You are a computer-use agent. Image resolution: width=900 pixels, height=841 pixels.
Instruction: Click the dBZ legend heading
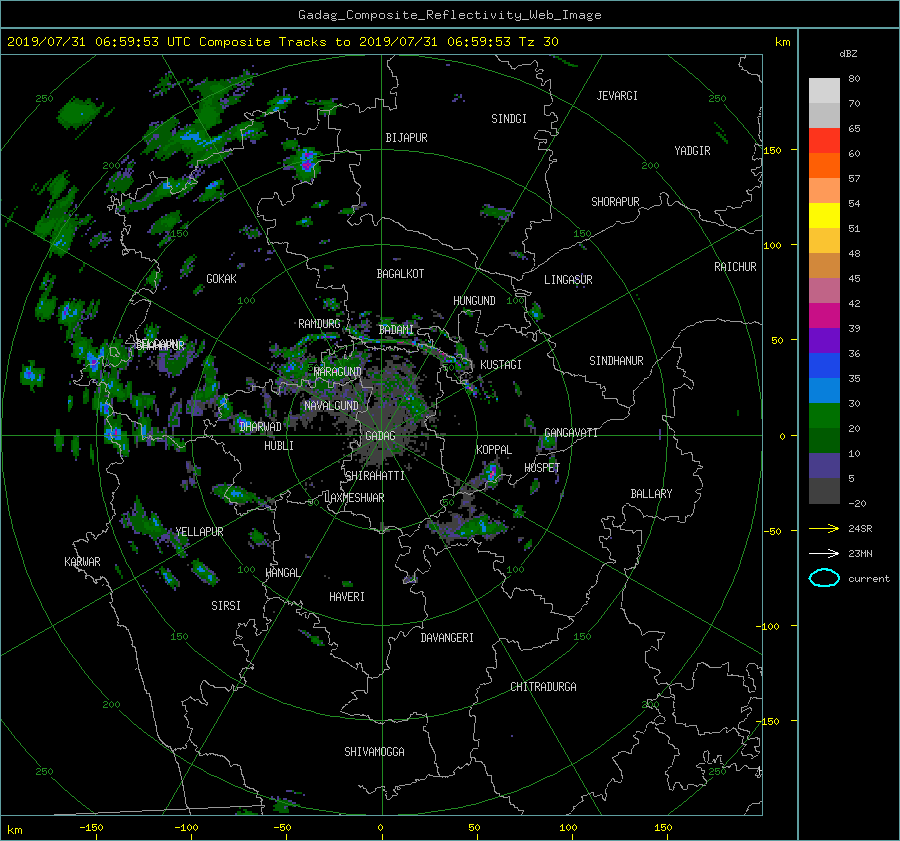tap(848, 54)
